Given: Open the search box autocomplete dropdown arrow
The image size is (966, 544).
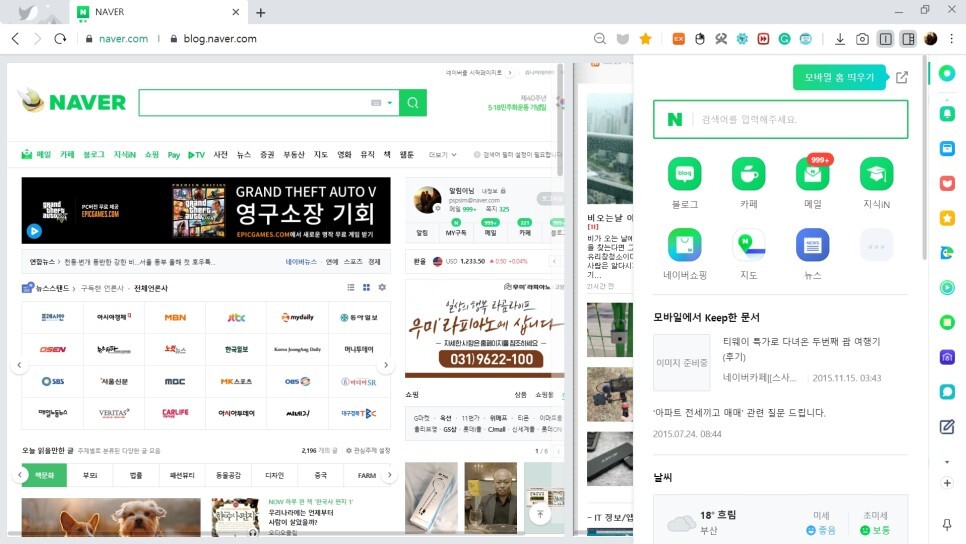Looking at the screenshot, I should point(389,103).
